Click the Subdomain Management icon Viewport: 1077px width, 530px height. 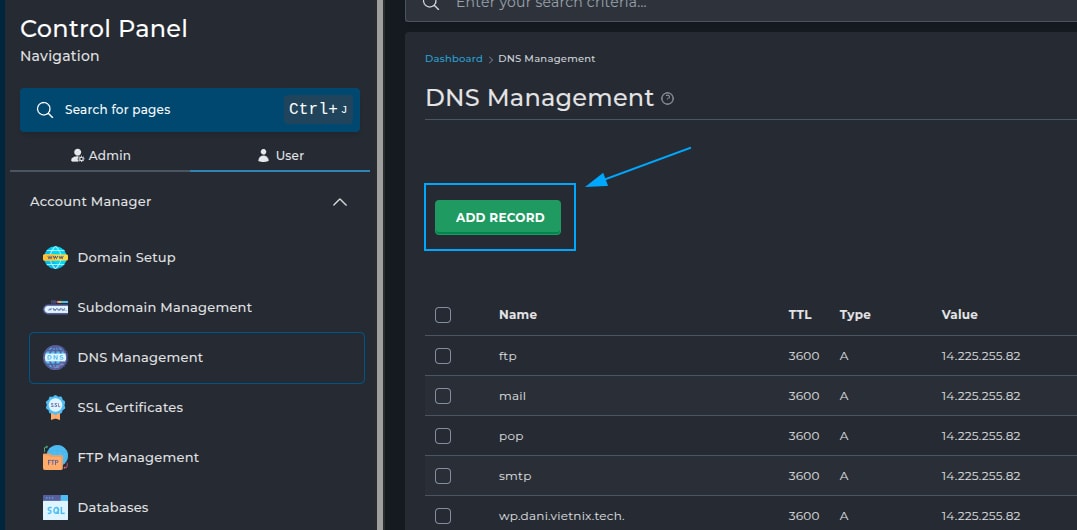(x=55, y=308)
